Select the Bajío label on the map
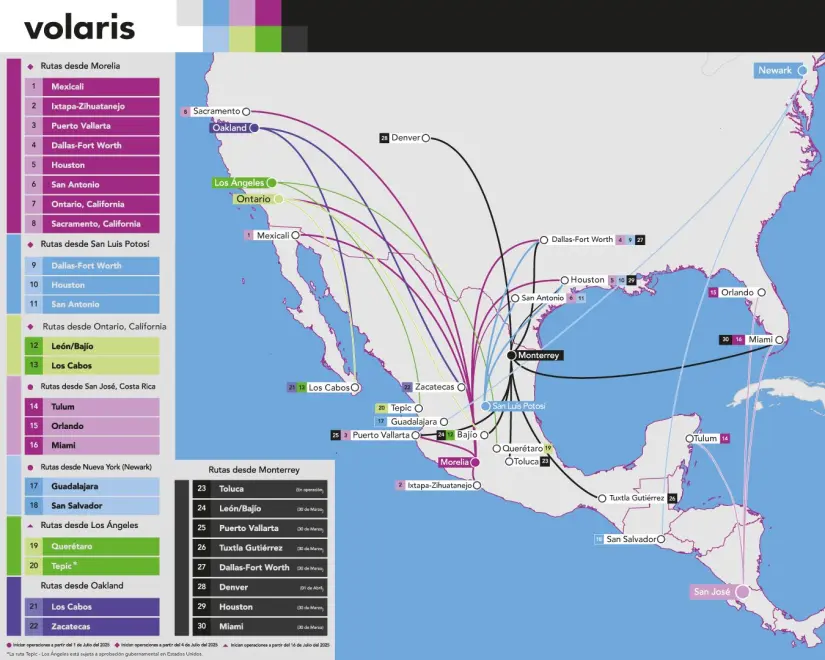 [x=467, y=435]
